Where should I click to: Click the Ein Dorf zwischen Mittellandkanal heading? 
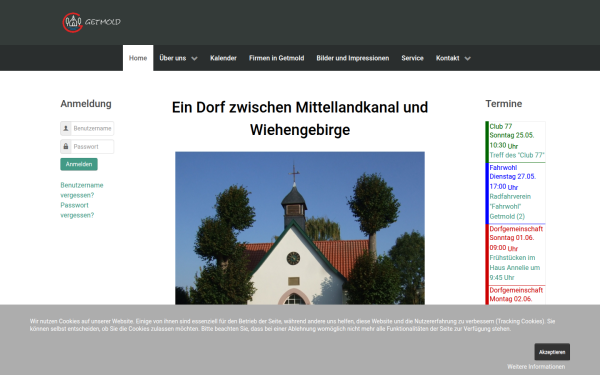tap(300, 119)
